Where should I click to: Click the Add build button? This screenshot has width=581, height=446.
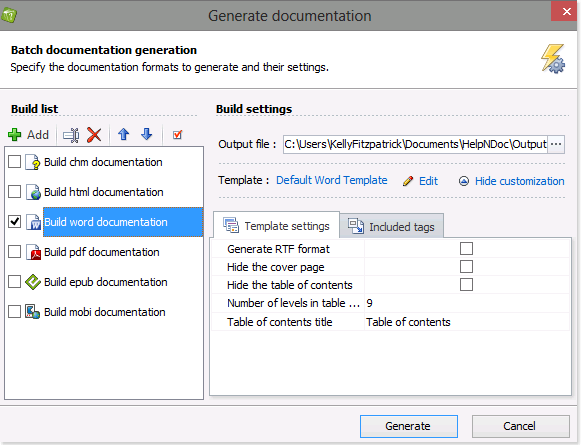point(29,134)
